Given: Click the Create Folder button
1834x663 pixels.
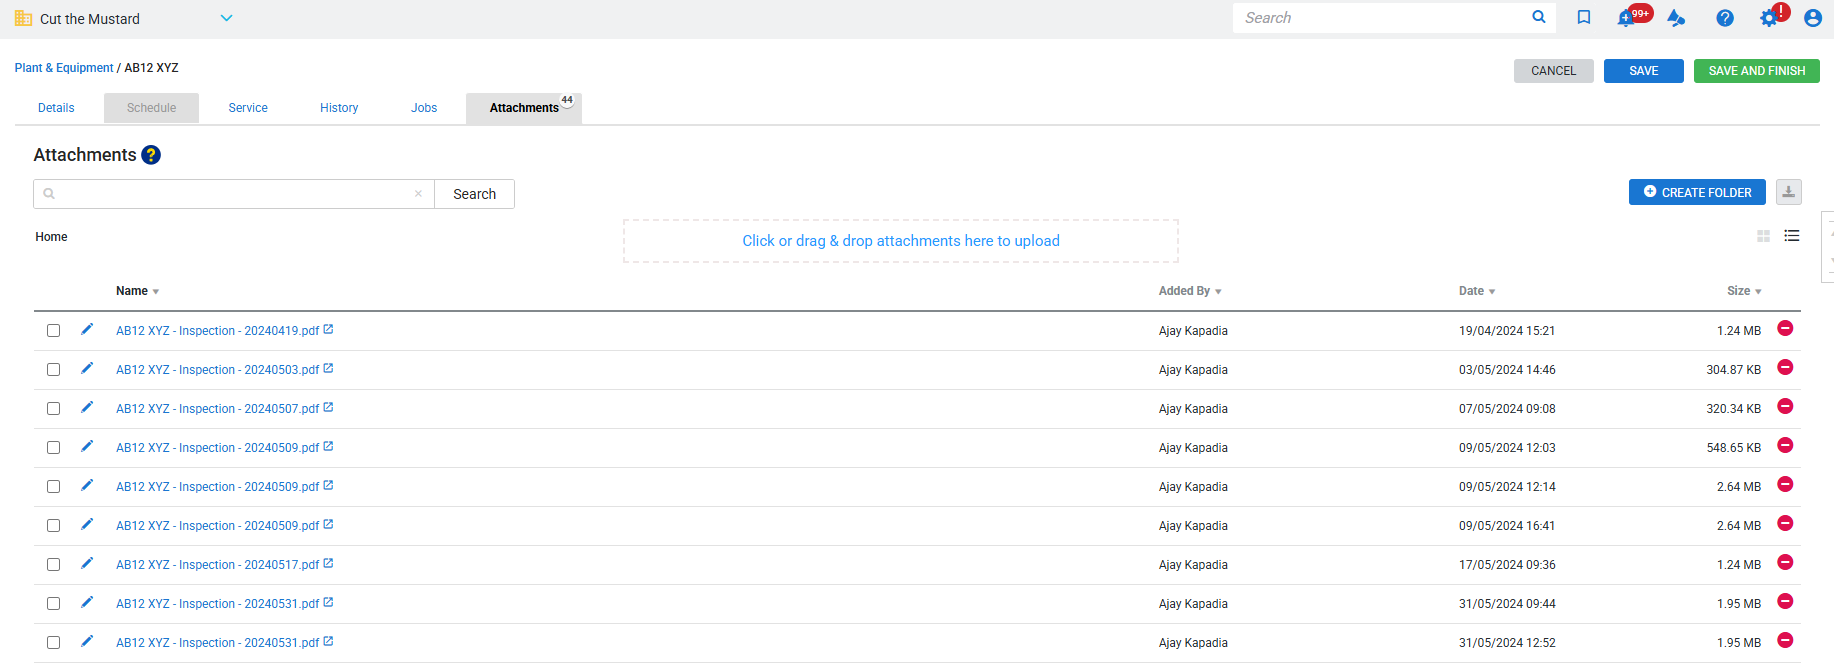Looking at the screenshot, I should (1696, 192).
